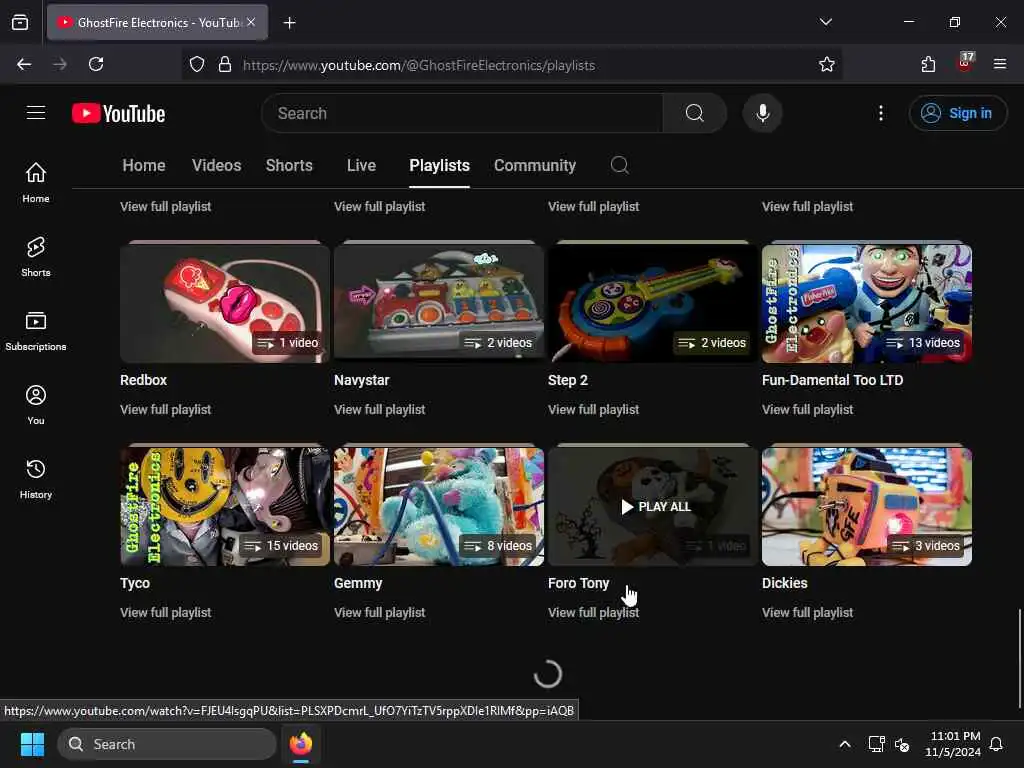This screenshot has width=1024, height=768.
Task: Bookmark this page with the star icon
Action: (826, 64)
